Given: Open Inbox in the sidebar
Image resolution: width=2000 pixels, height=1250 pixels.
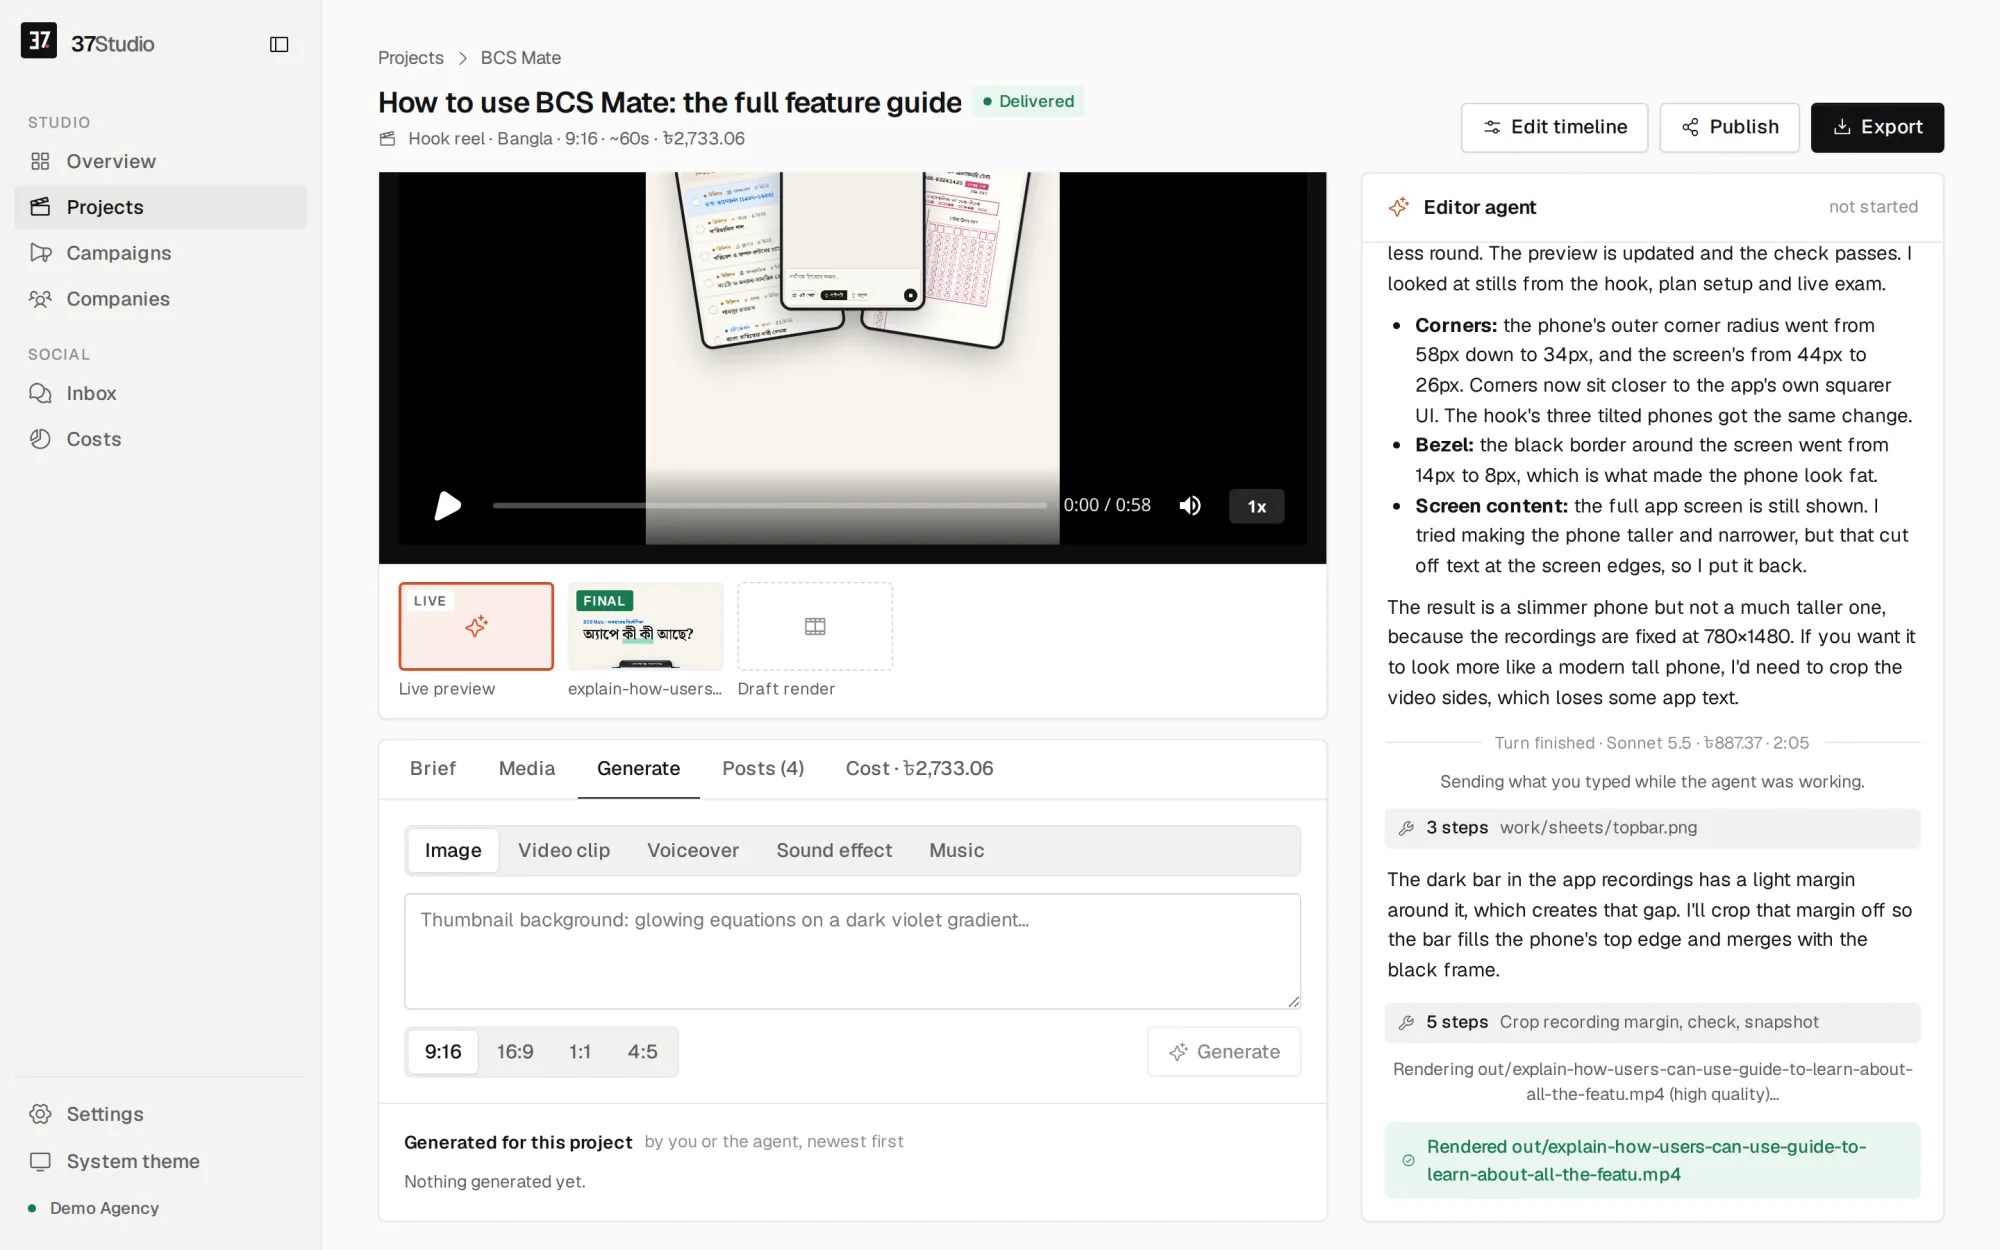Looking at the screenshot, I should pos(160,393).
